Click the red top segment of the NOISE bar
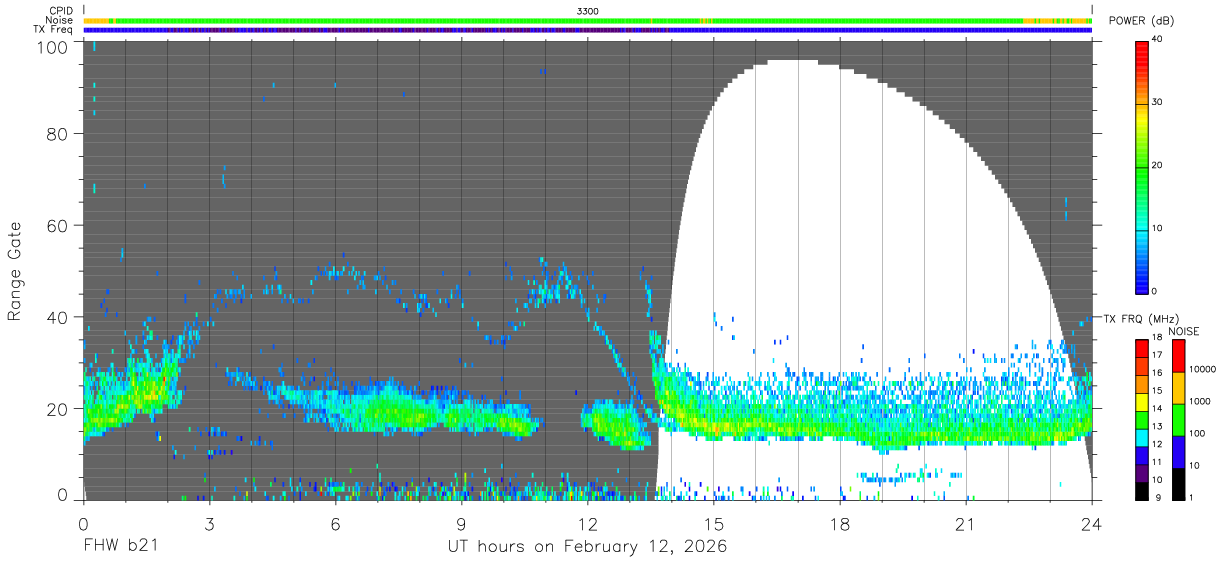The width and height of the screenshot is (1228, 567). [1178, 356]
